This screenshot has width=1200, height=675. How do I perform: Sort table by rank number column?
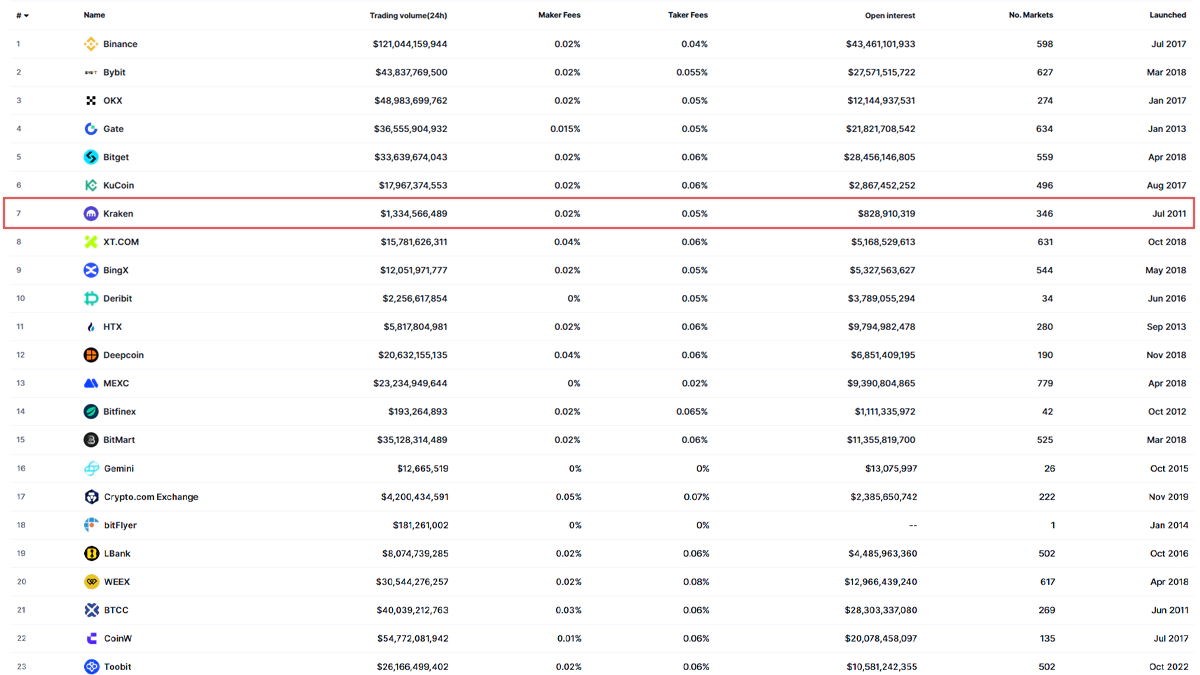(22, 16)
